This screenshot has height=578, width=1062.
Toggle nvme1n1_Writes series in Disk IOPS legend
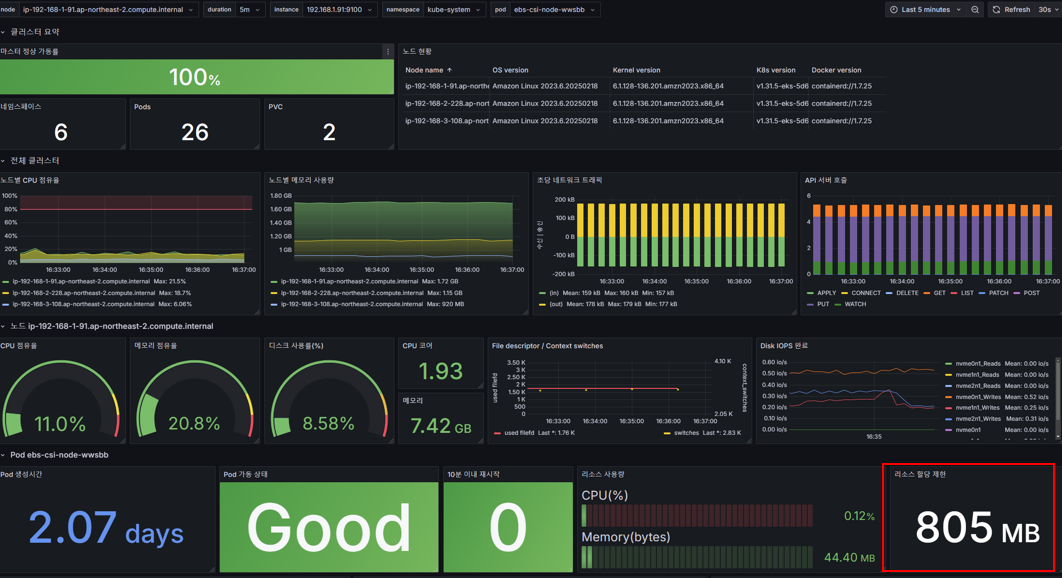(x=977, y=407)
